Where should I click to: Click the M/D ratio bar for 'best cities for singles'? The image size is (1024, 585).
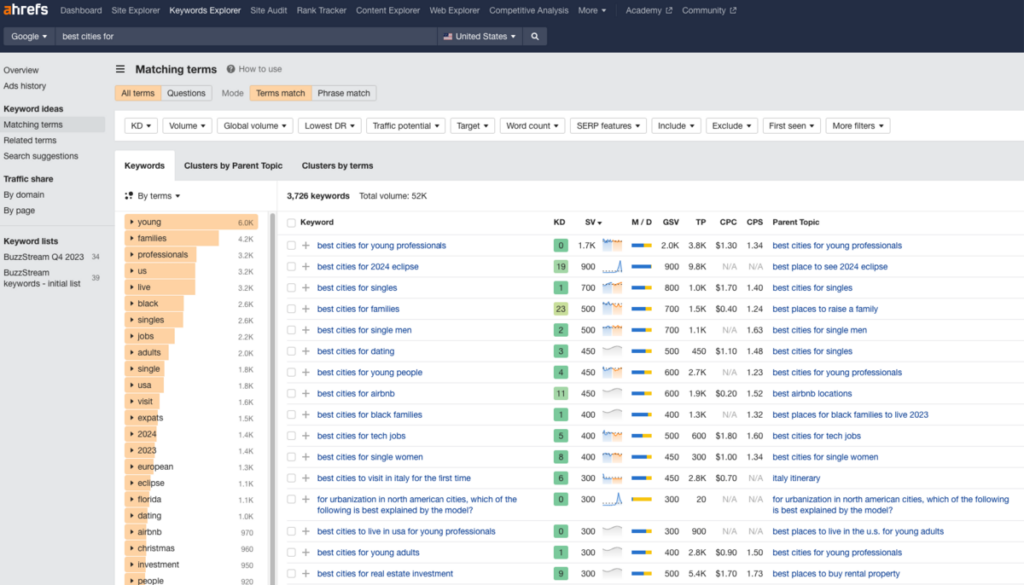(640, 287)
